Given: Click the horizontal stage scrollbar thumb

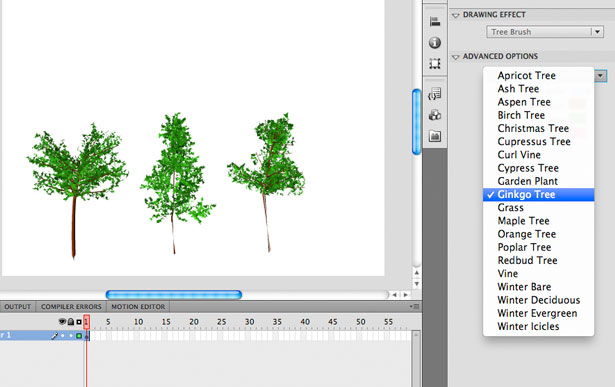Looking at the screenshot, I should pyautogui.click(x=174, y=294).
